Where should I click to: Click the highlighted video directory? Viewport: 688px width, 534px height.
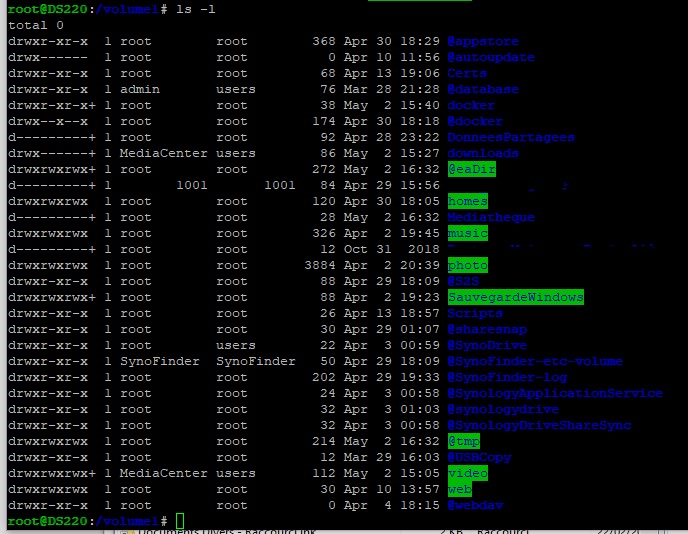467,474
